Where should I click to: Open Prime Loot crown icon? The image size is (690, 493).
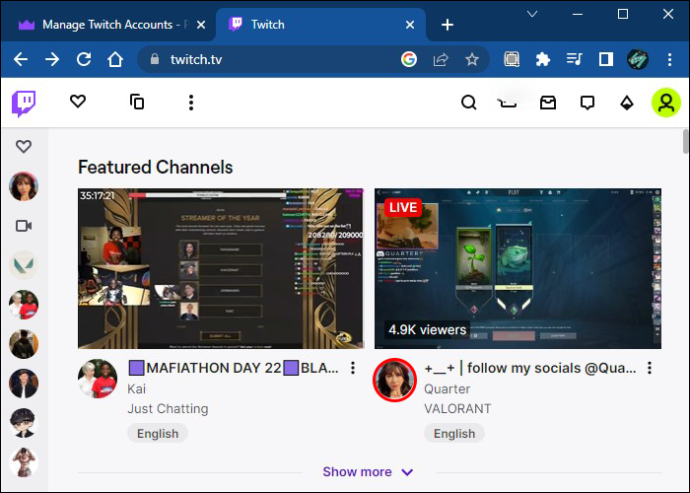click(x=507, y=103)
